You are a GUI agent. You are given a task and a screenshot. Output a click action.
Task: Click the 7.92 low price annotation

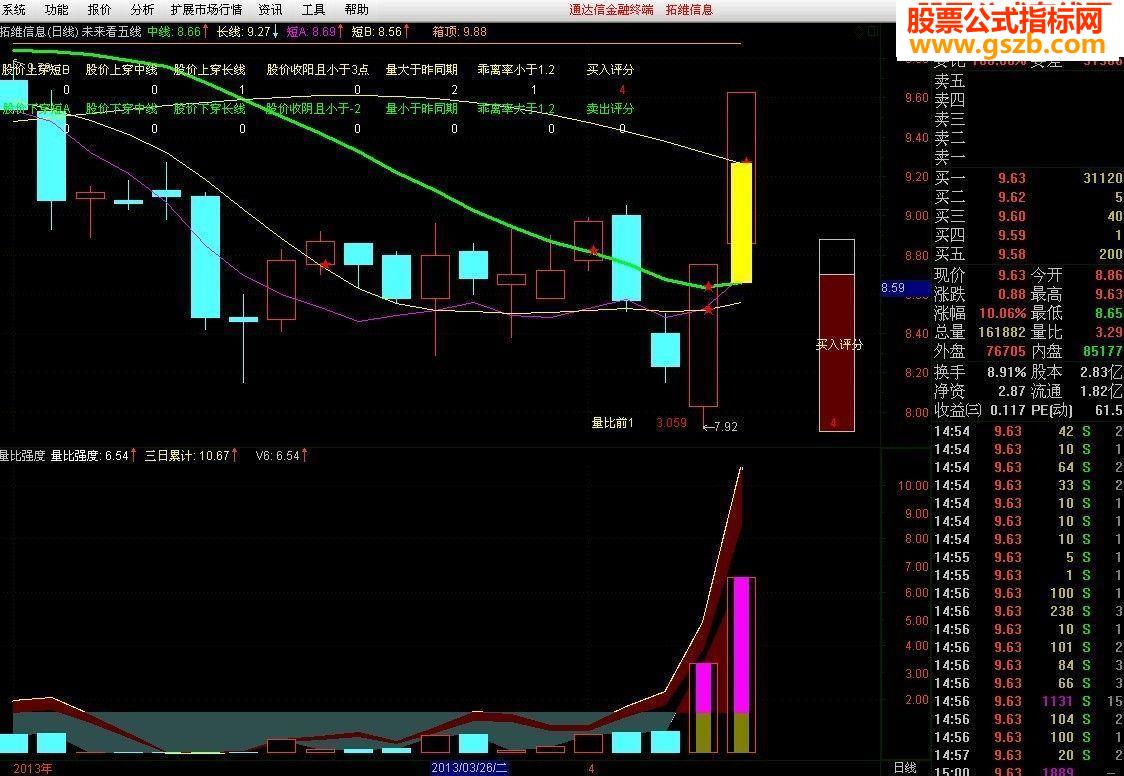[720, 427]
